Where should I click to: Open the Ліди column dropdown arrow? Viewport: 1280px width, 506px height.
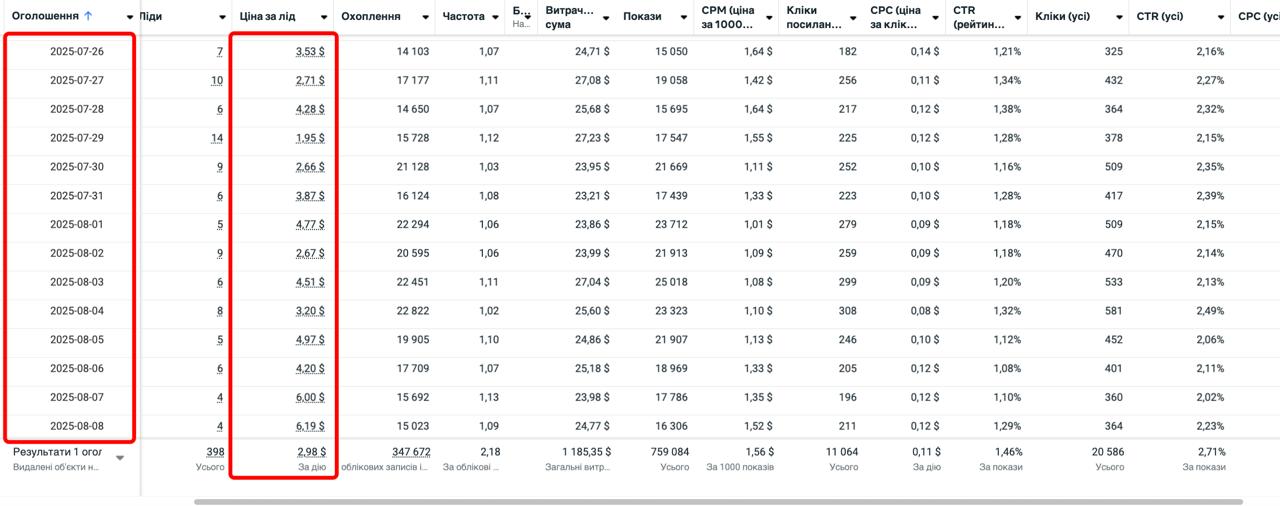(223, 17)
